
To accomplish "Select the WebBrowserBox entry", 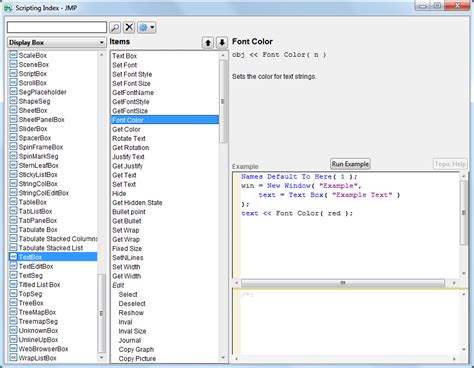I will point(53,349).
